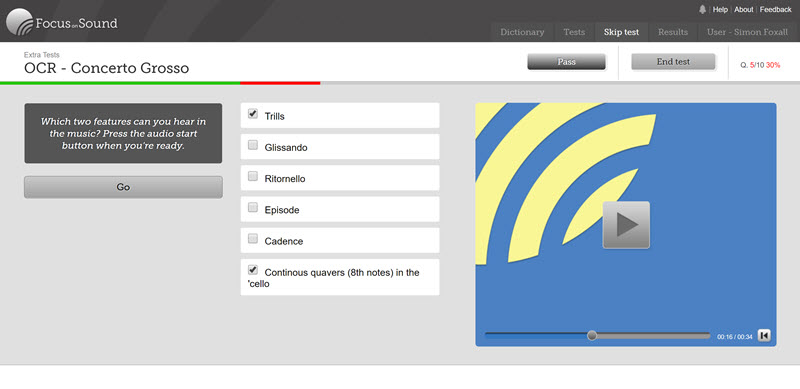Switch to the Tests tab
This screenshot has height=389, width=800.
pos(574,32)
